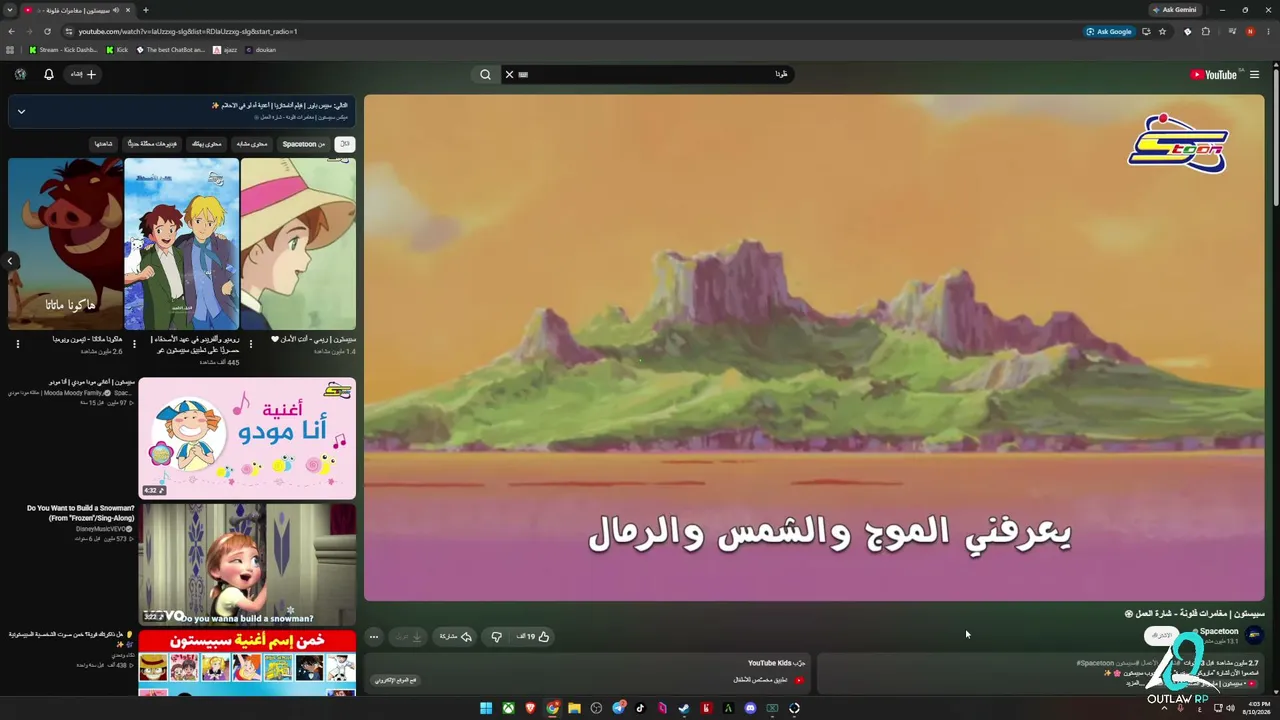This screenshot has width=1280, height=720.
Task: Open the 'The best ChatBot an...' bookmark
Action: [171, 49]
